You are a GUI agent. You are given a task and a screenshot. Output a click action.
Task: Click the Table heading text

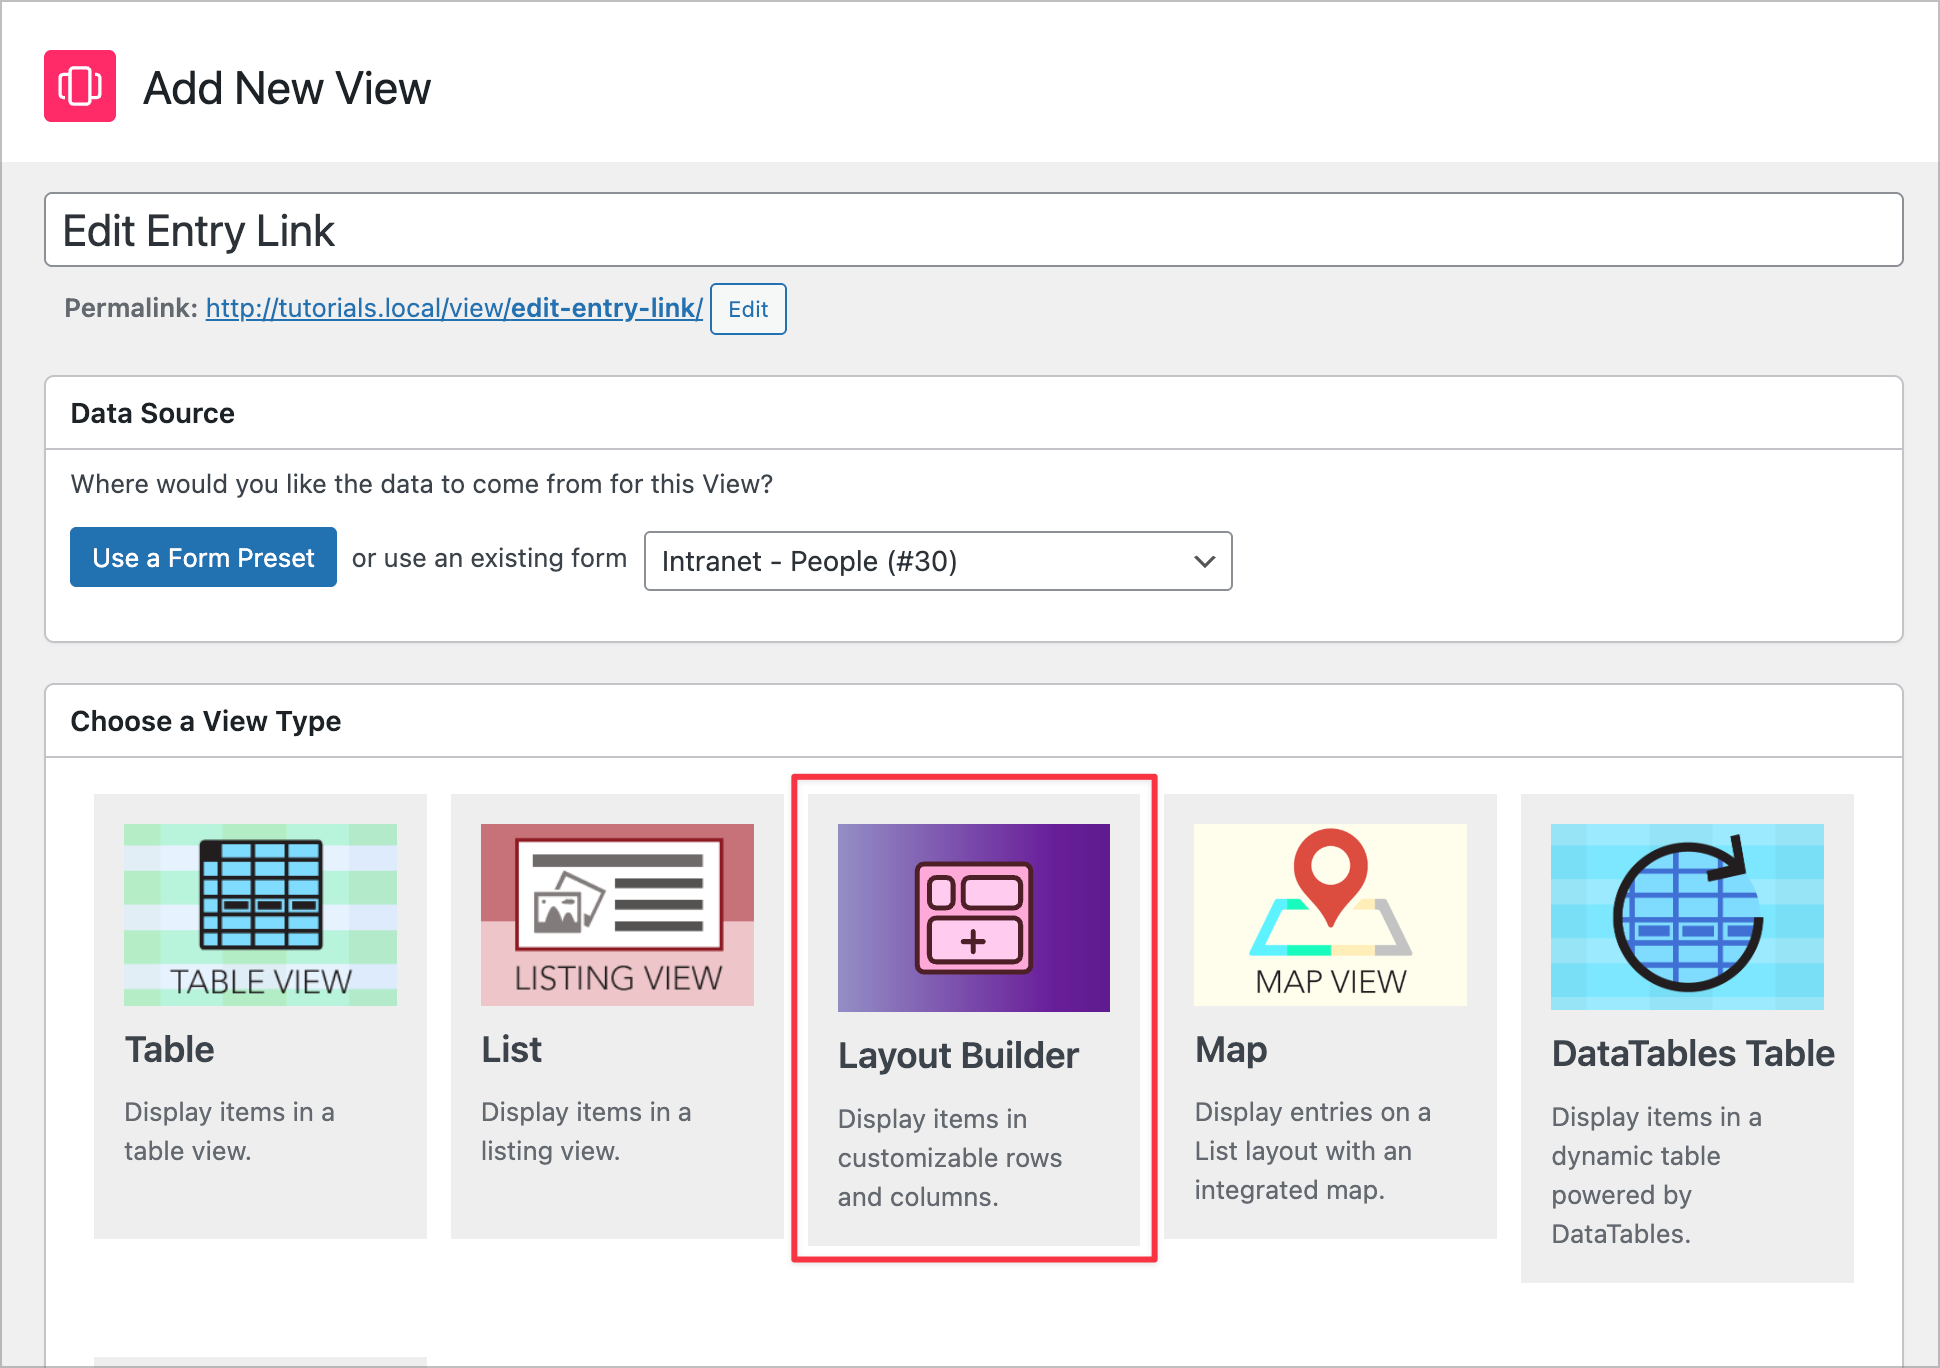pyautogui.click(x=169, y=1049)
